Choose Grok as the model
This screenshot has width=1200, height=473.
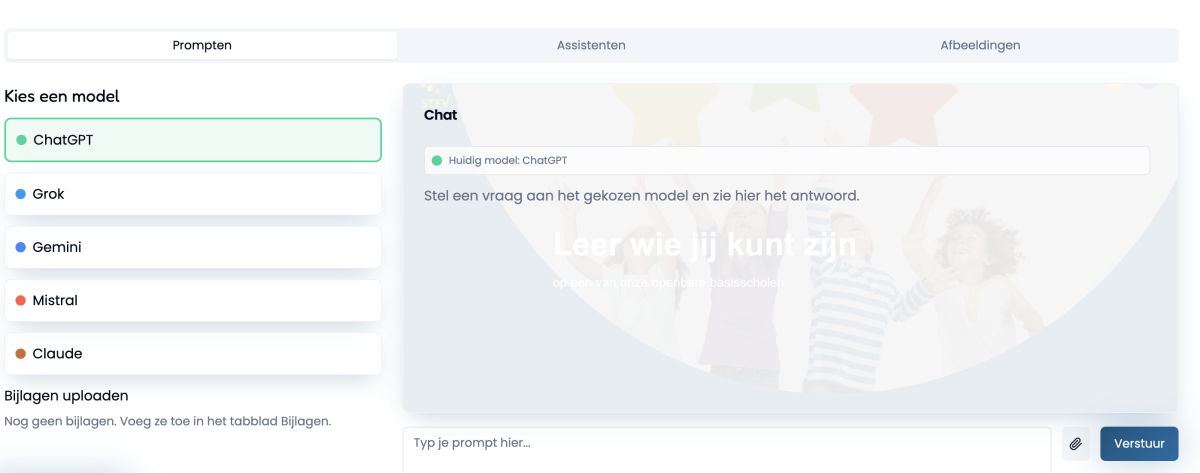click(192, 194)
